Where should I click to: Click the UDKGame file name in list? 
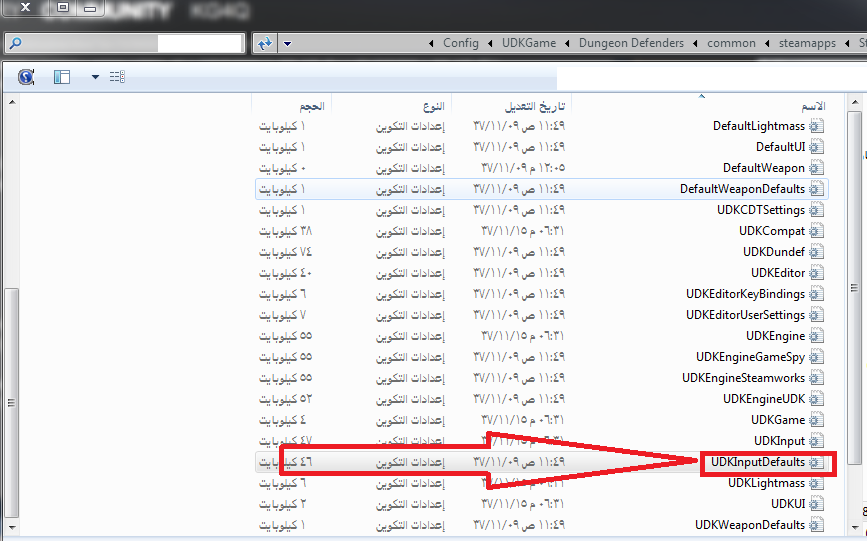point(777,420)
